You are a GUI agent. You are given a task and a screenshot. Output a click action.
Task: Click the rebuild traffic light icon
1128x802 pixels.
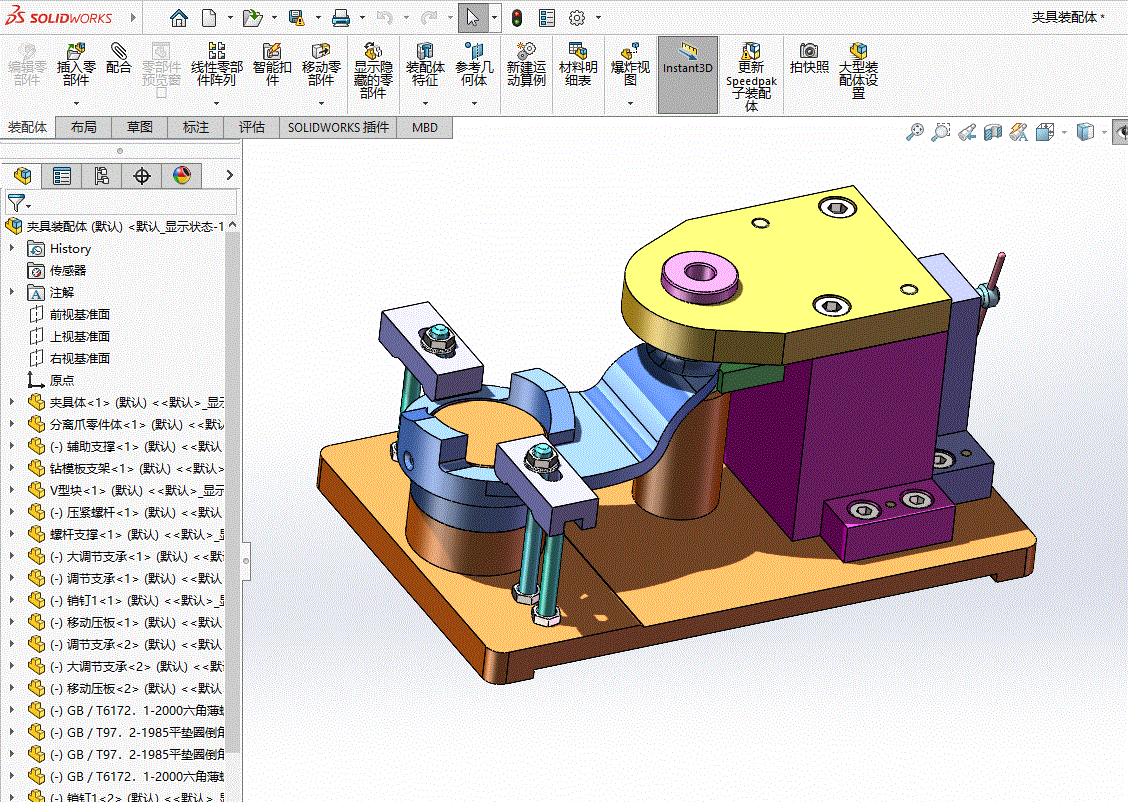coord(517,18)
